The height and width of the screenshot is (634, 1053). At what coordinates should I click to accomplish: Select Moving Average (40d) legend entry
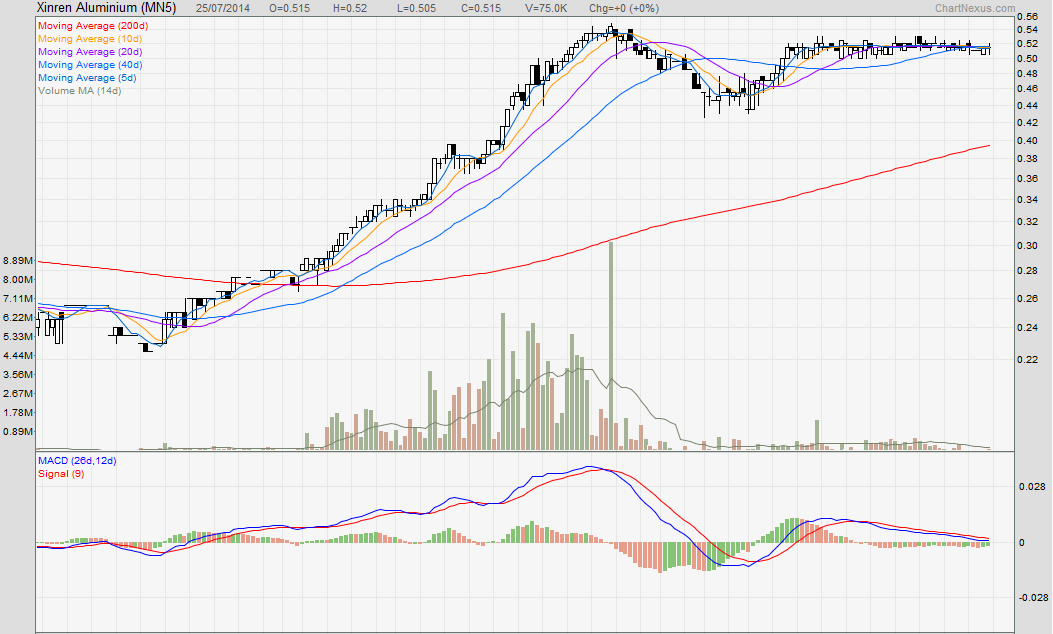90,64
